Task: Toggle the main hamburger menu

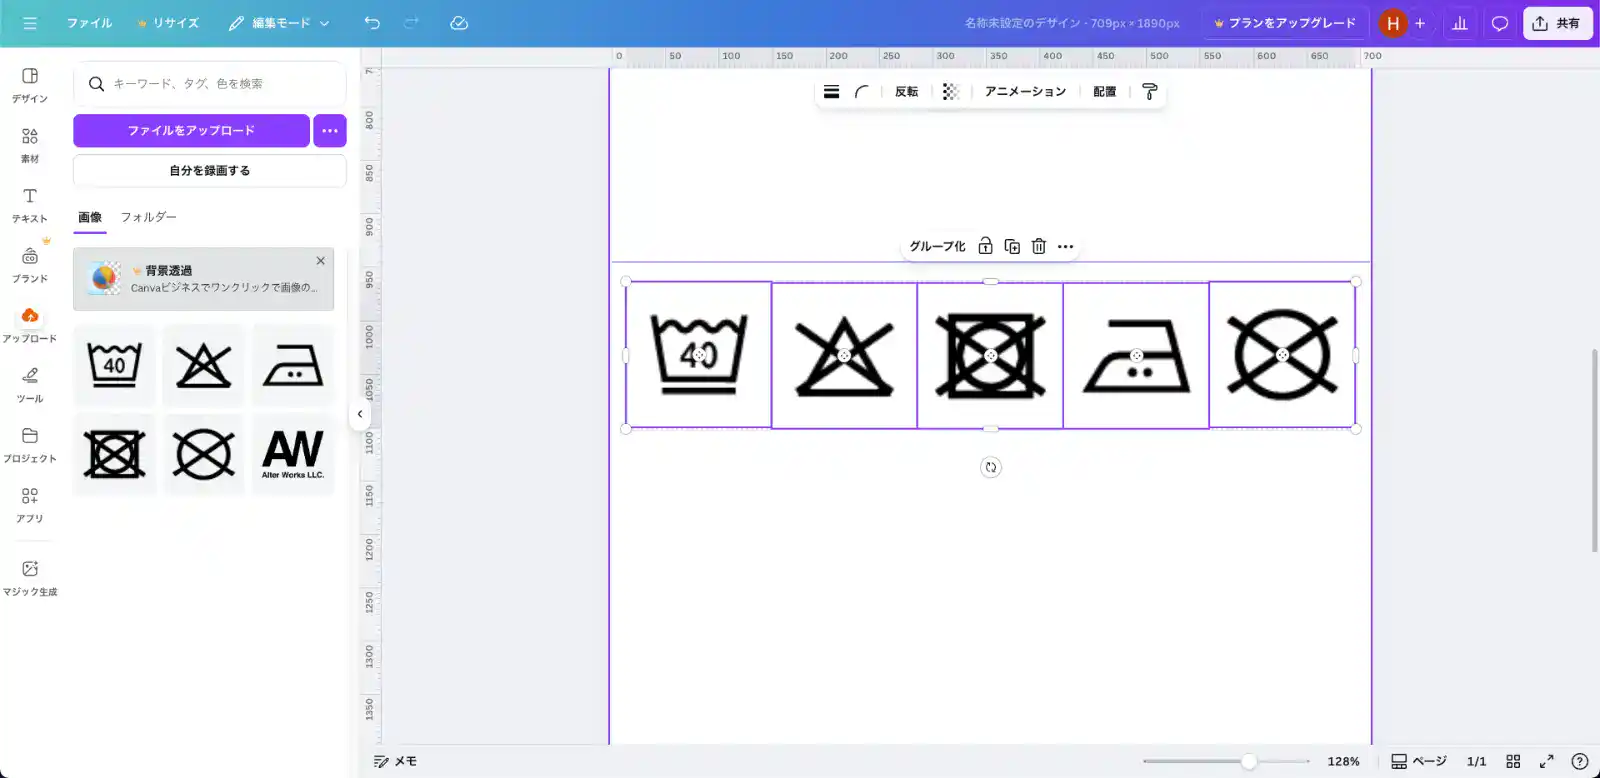Action: (x=30, y=23)
